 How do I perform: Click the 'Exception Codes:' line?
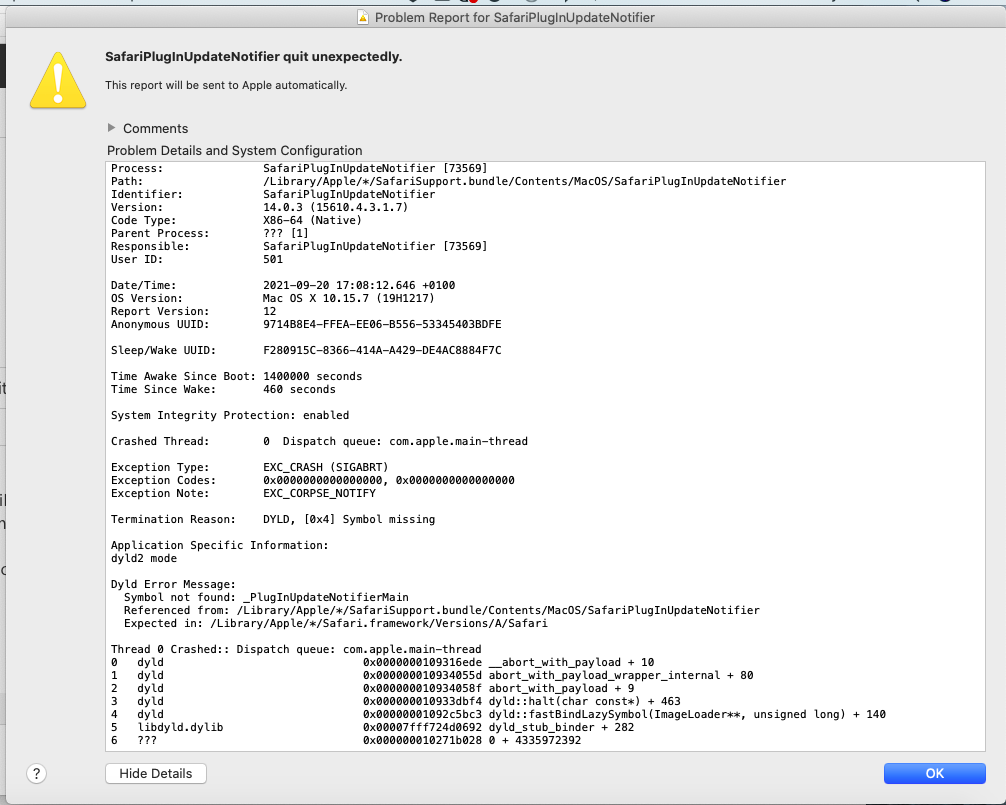click(x=312, y=480)
